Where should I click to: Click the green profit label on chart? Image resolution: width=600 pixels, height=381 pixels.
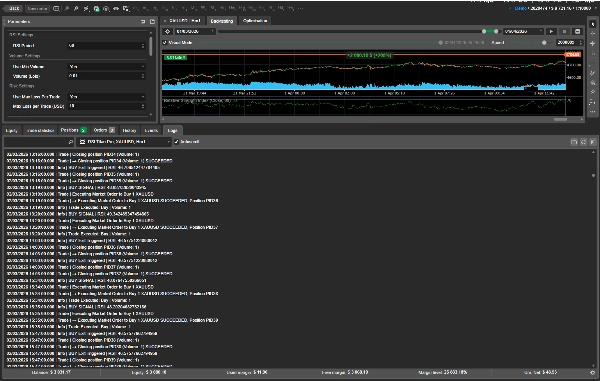coord(369,55)
